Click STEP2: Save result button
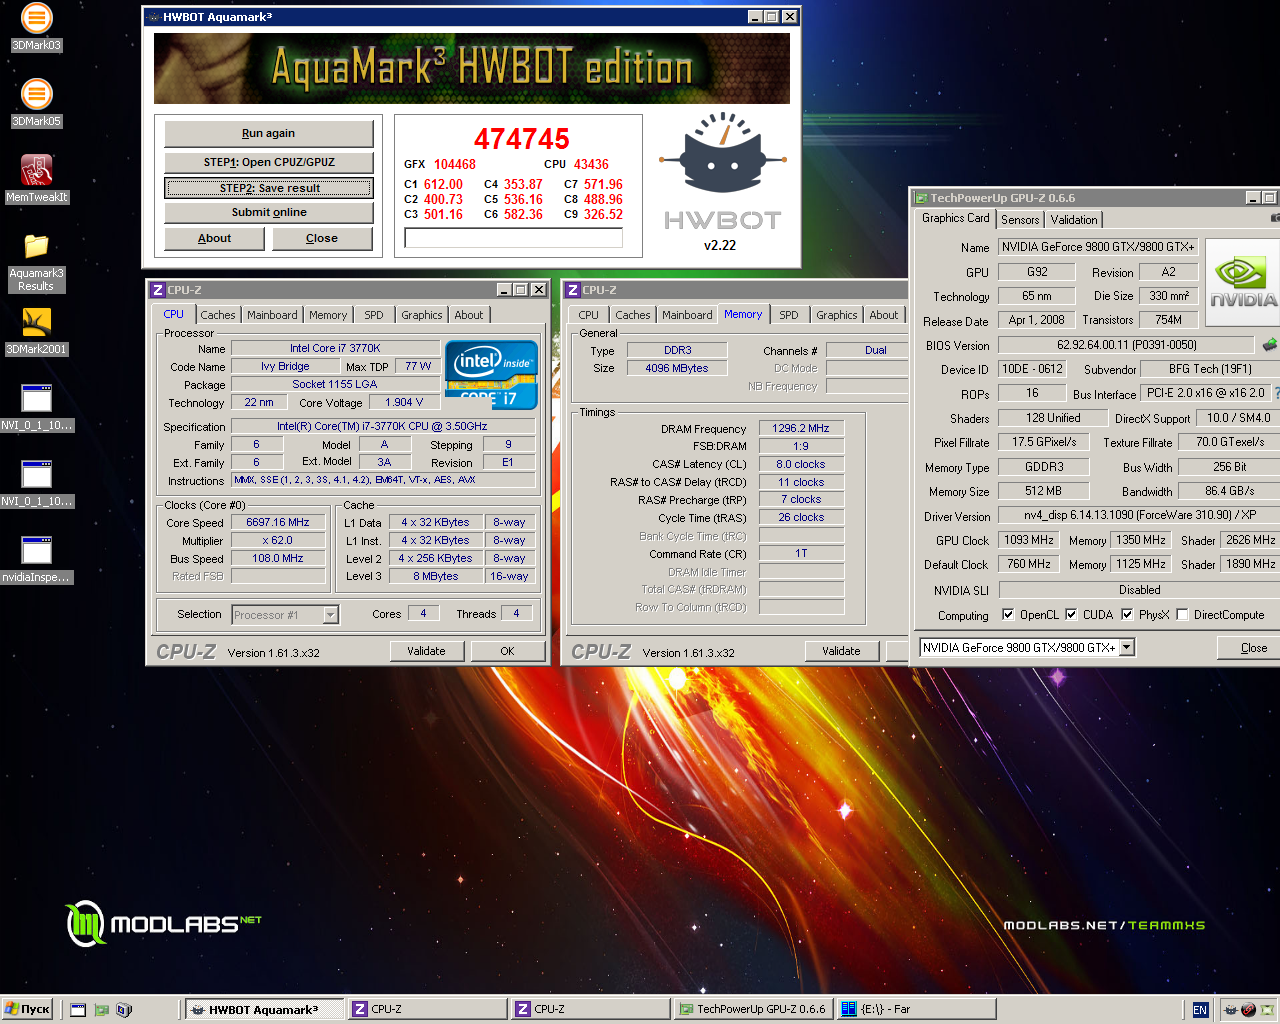Viewport: 1280px width, 1024px height. (269, 188)
